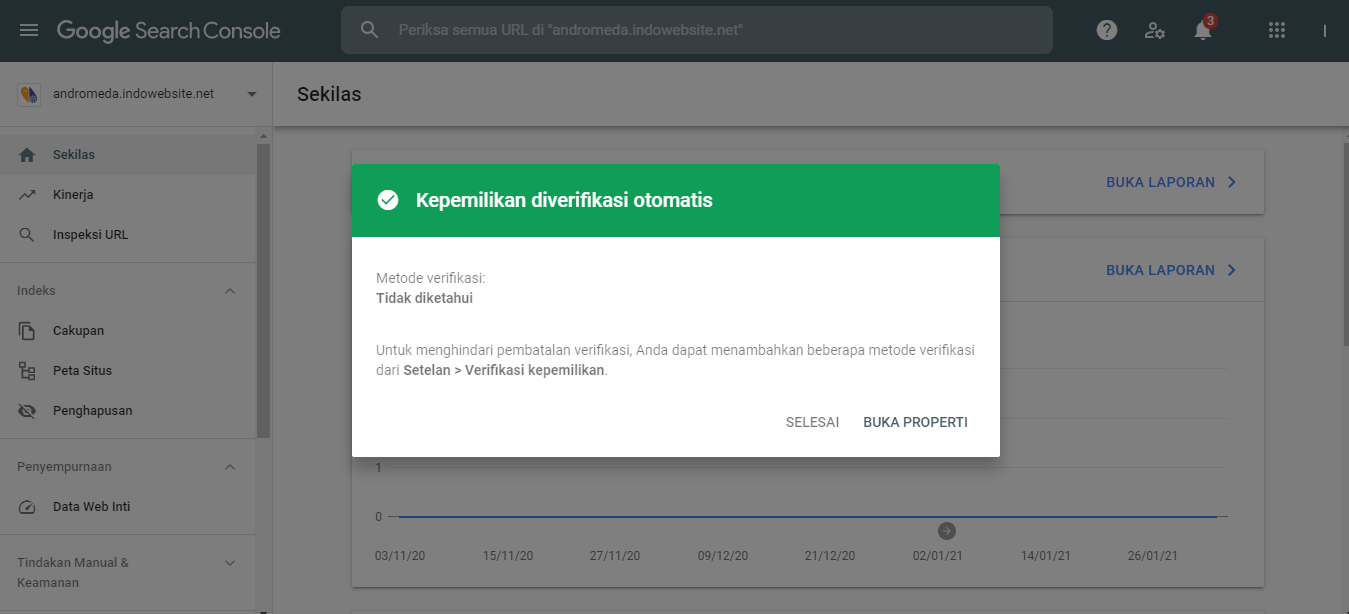Click BUKA PROPERTI in the verification dialog
Image resolution: width=1349 pixels, height=614 pixels.
[915, 421]
